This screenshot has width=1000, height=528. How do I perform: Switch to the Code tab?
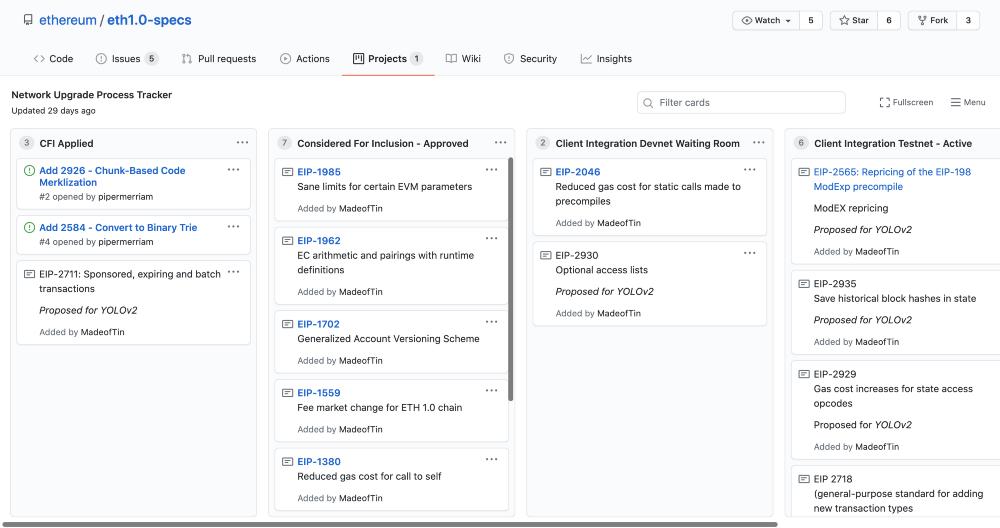pyautogui.click(x=53, y=59)
